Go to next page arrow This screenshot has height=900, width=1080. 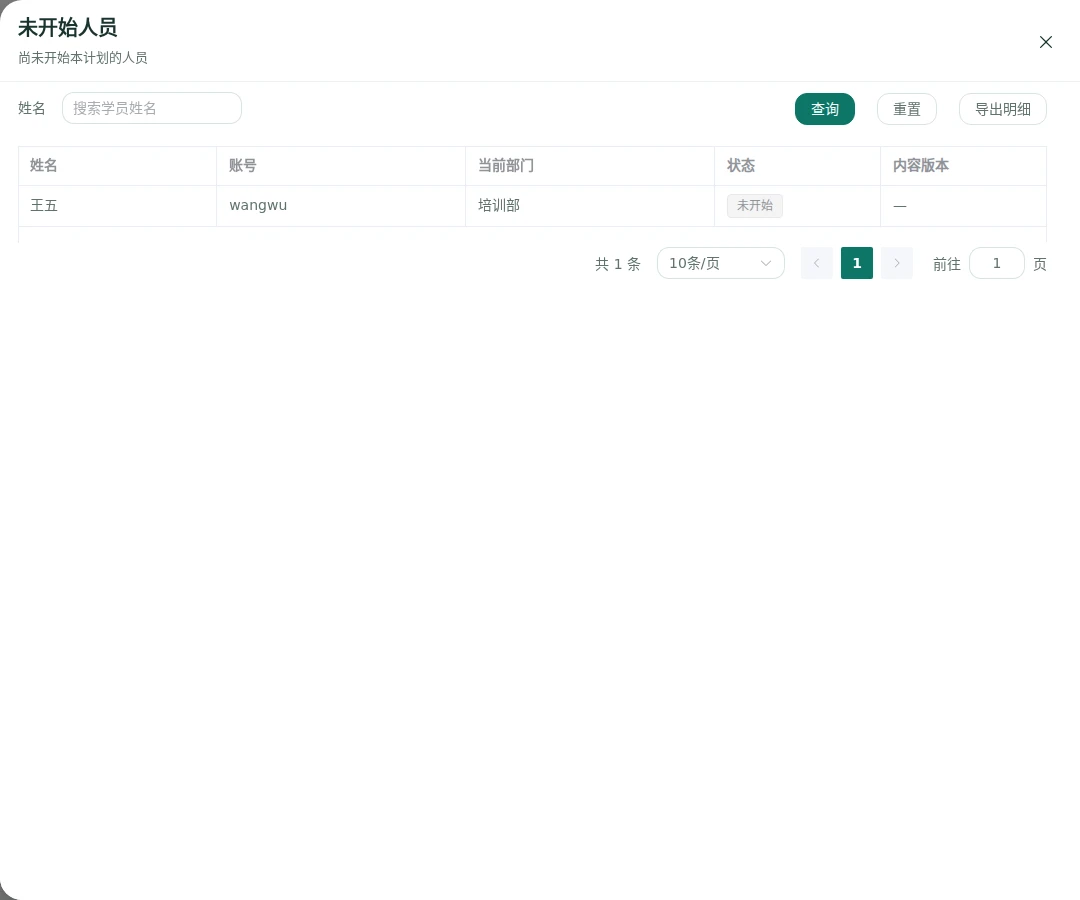tap(897, 263)
